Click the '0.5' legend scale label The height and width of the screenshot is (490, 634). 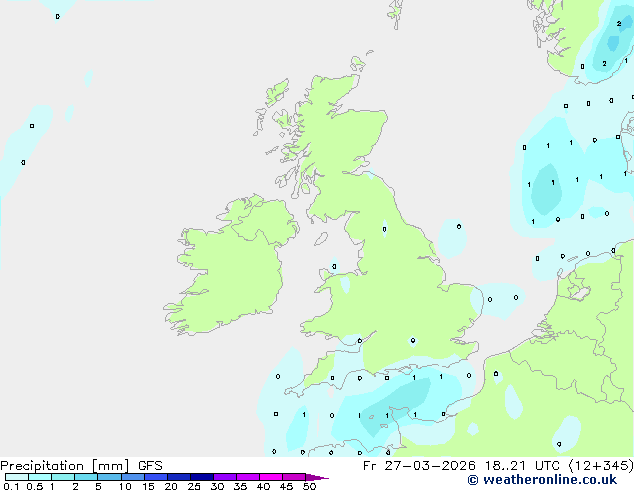(x=35, y=486)
